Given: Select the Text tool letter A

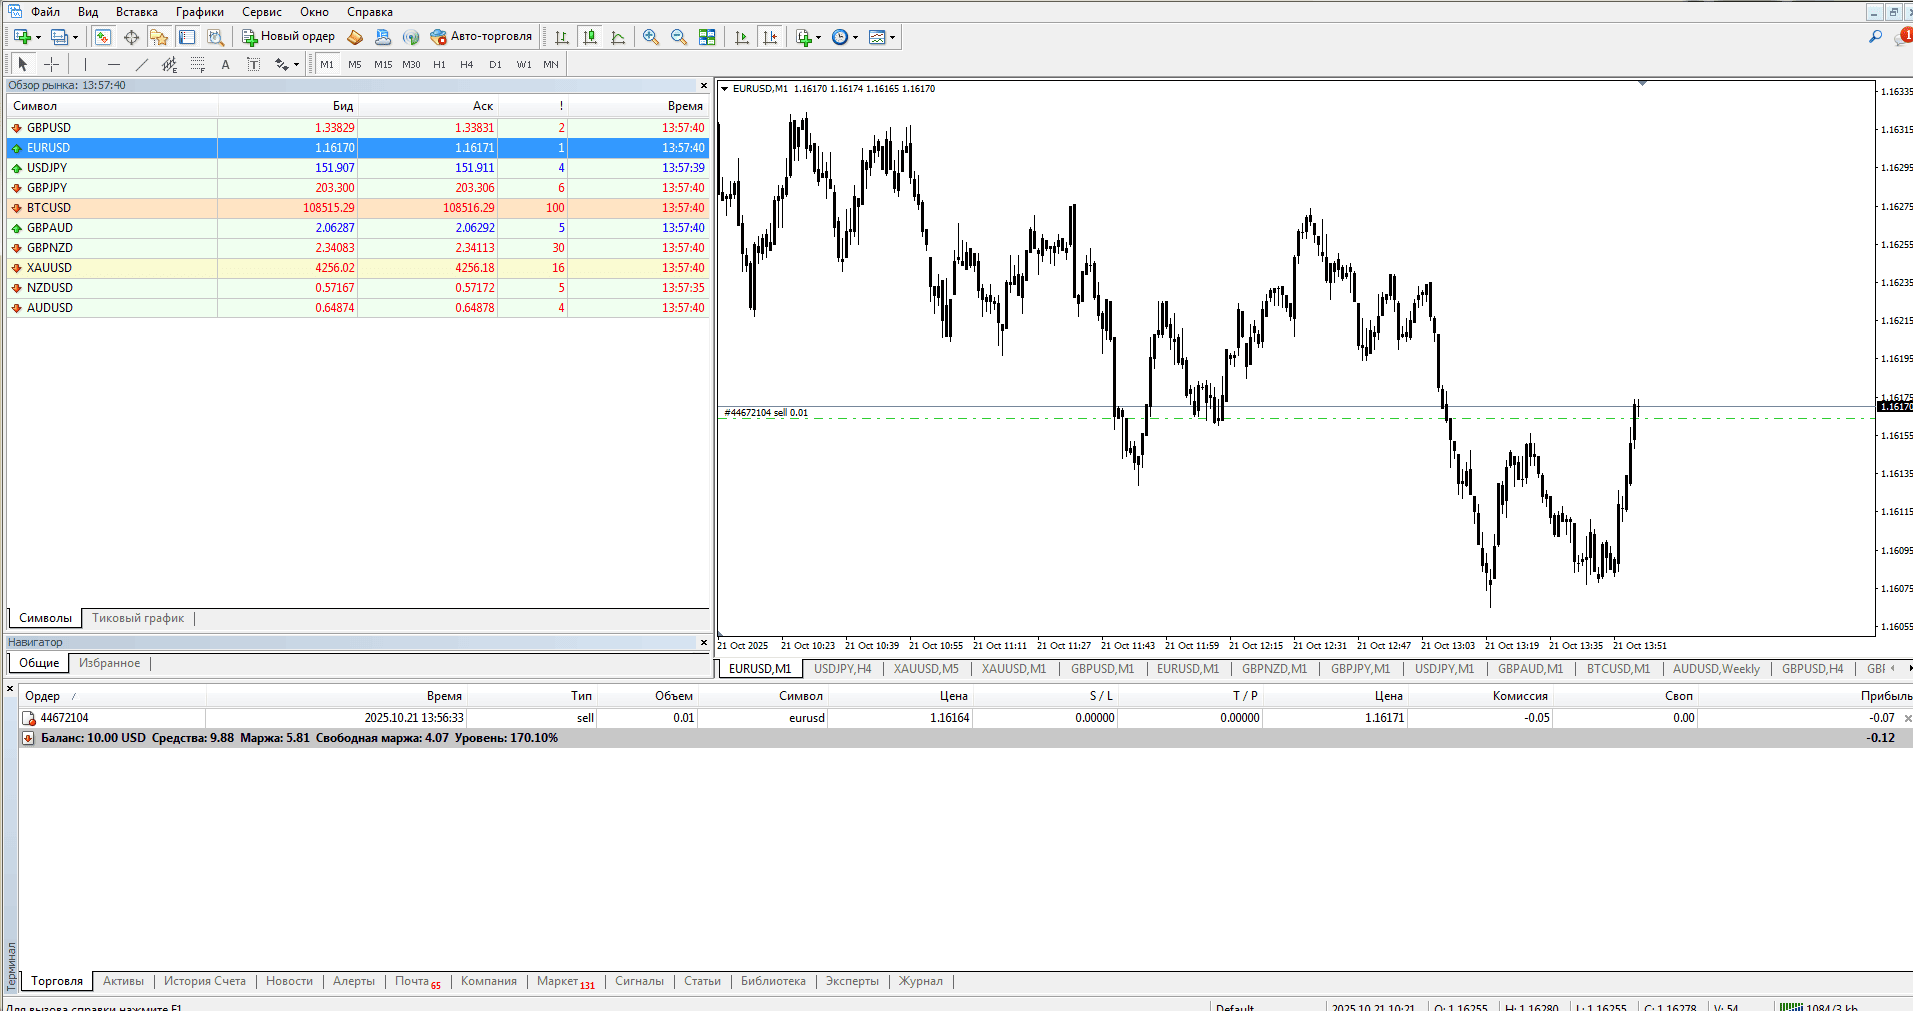Looking at the screenshot, I should (225, 64).
